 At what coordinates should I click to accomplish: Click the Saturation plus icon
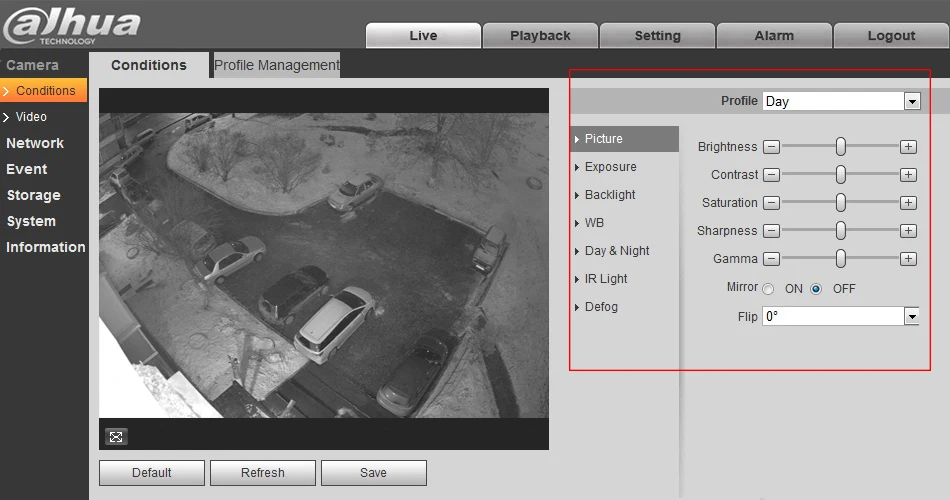pyautogui.click(x=908, y=202)
